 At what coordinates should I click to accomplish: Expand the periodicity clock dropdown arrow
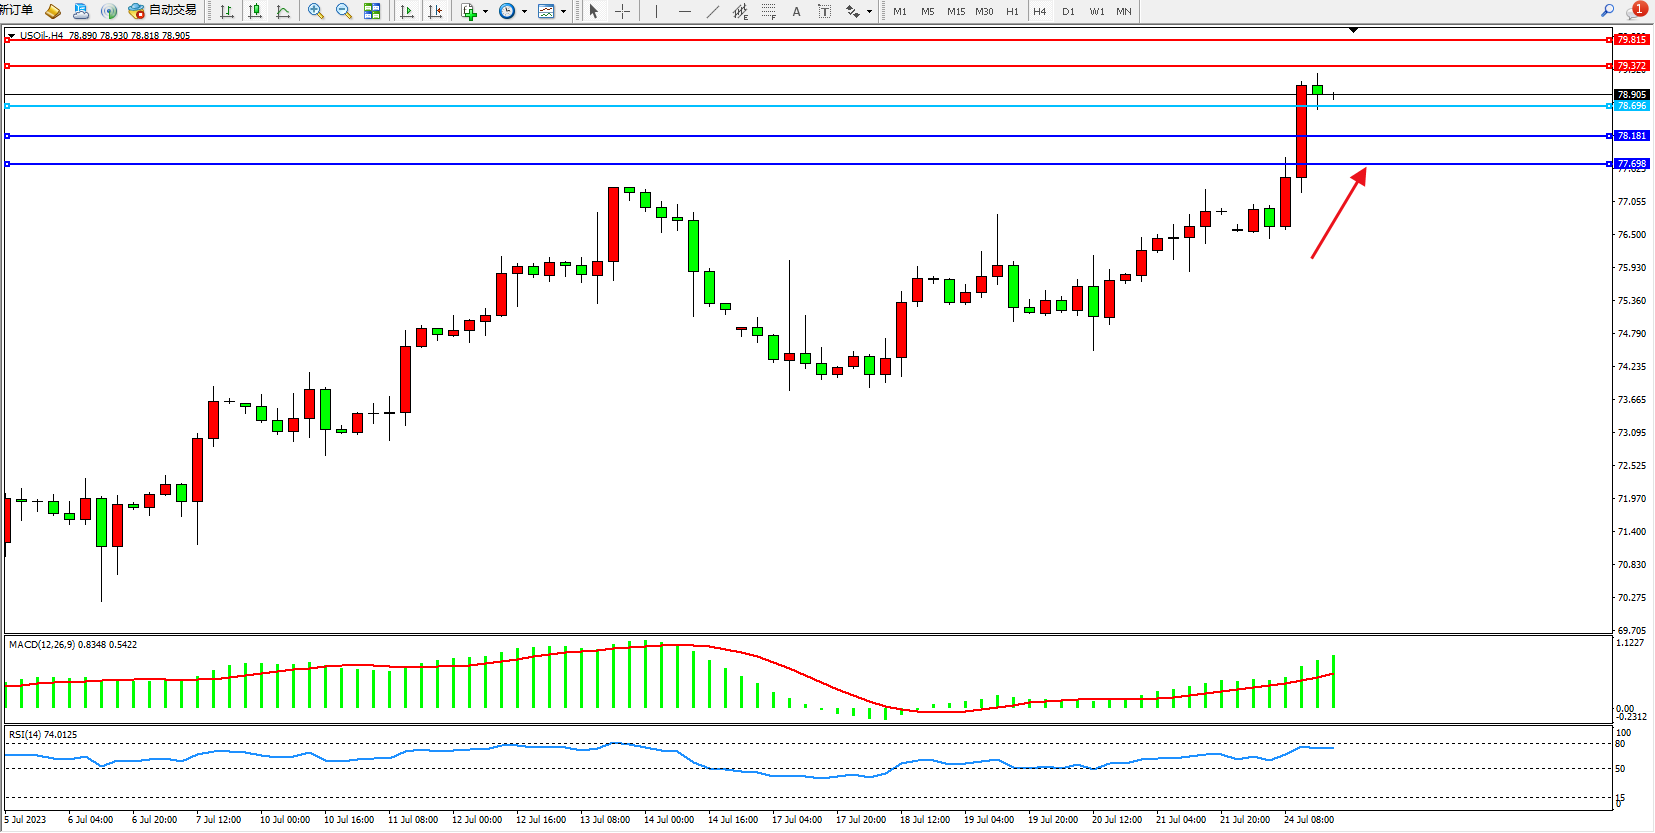524,12
